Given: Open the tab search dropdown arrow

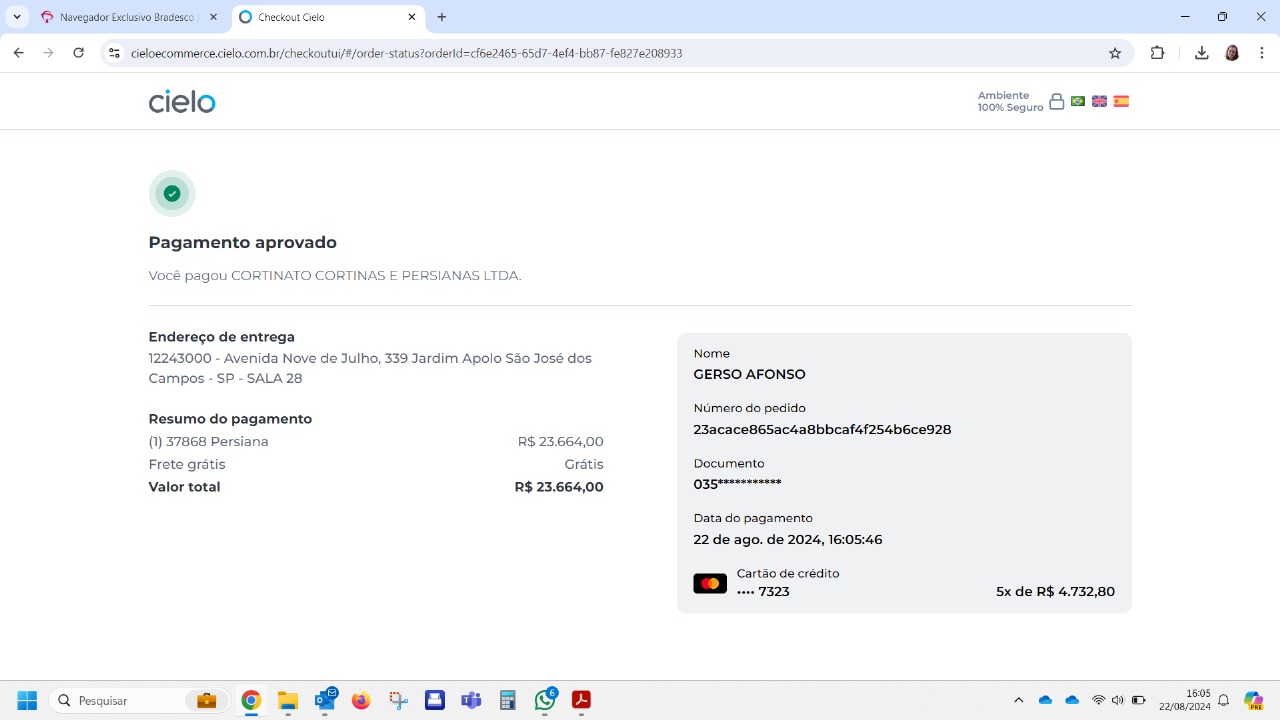Looking at the screenshot, I should point(17,17).
